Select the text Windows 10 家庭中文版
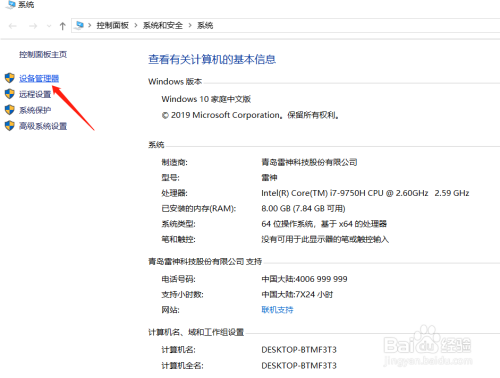The image size is (500, 378). click(x=206, y=99)
